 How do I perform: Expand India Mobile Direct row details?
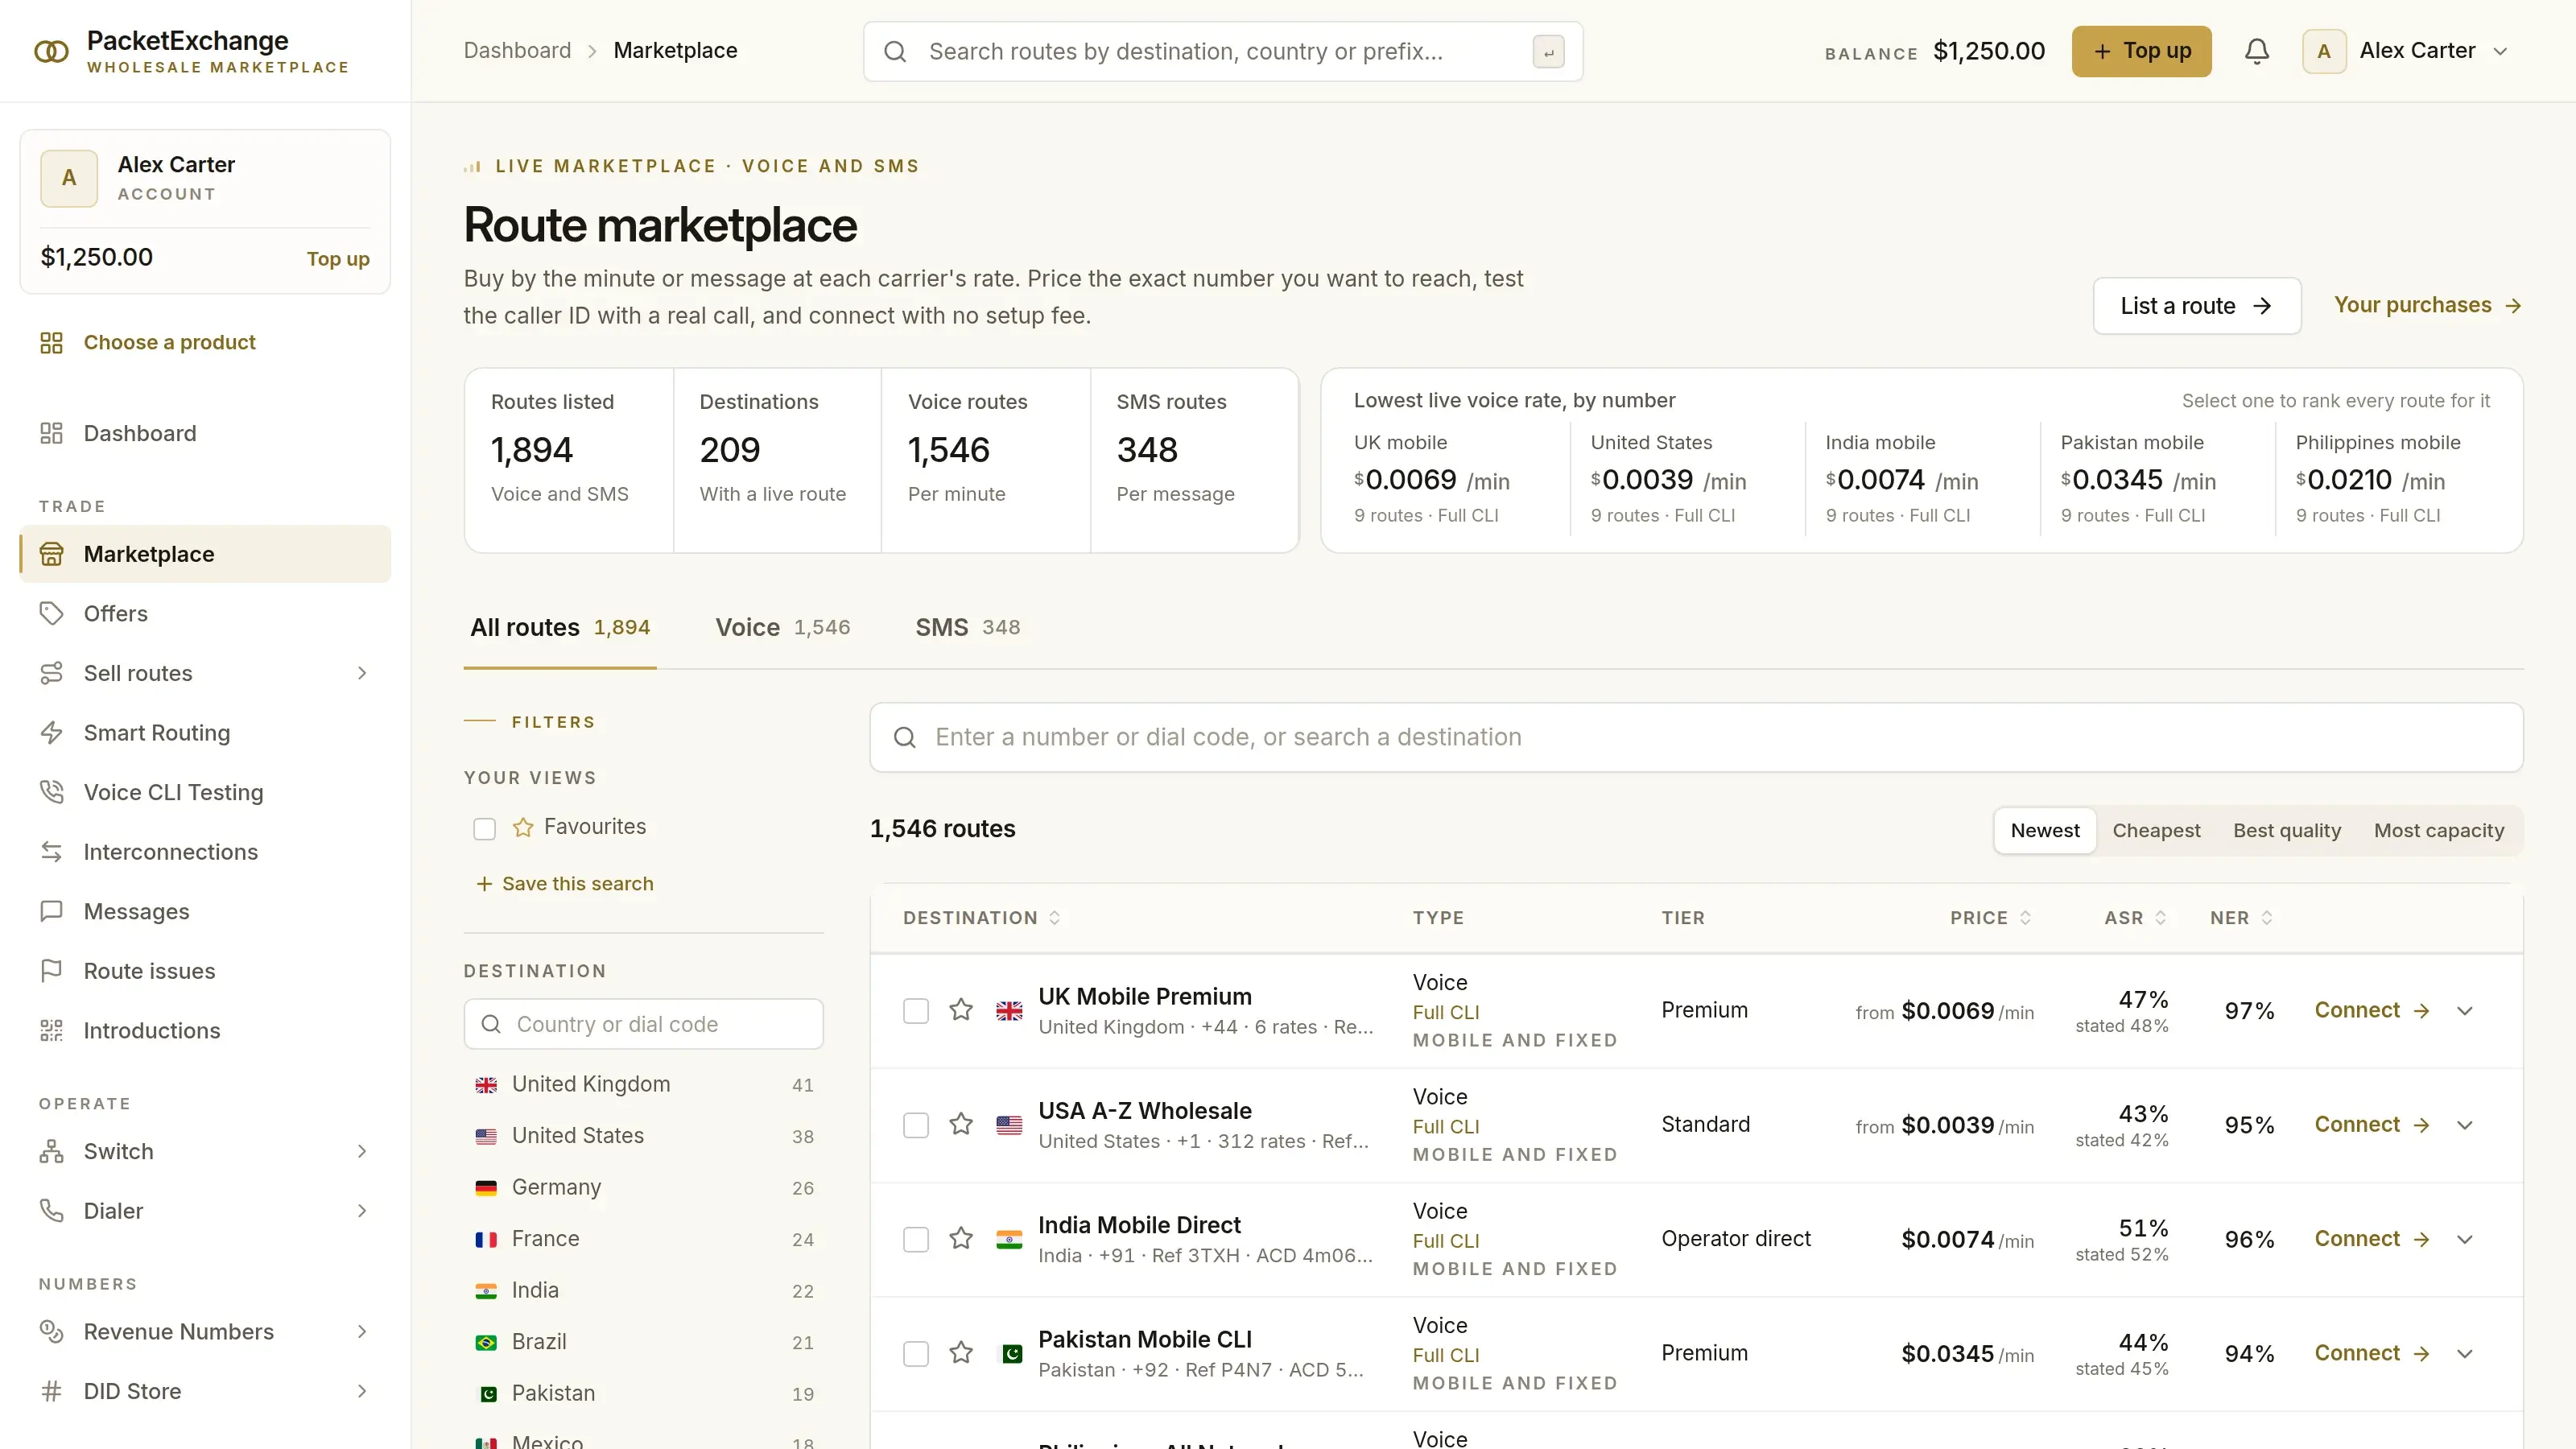2464,1240
